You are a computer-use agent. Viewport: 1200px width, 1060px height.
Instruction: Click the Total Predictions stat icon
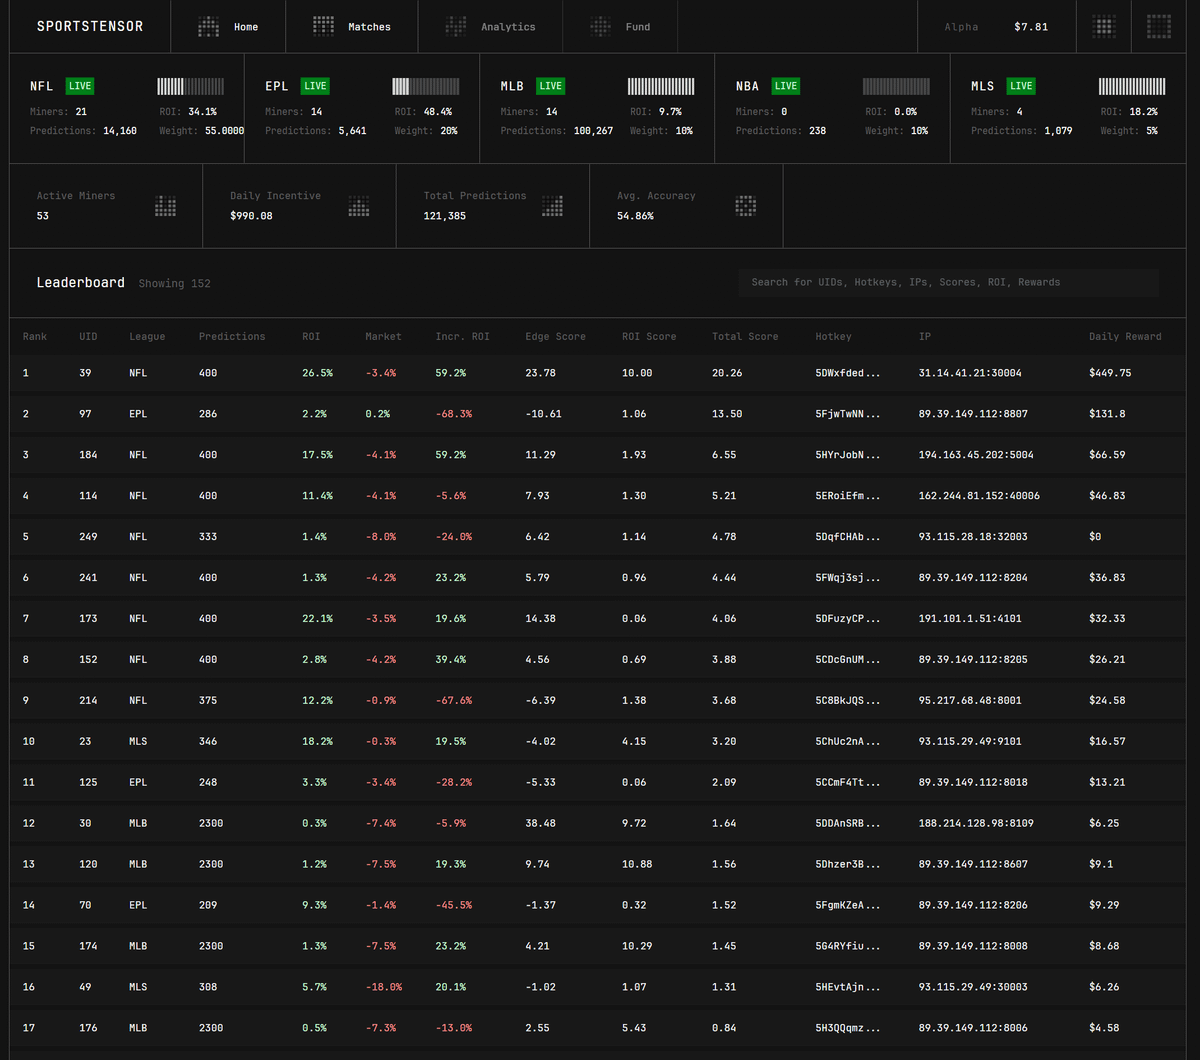tap(552, 206)
